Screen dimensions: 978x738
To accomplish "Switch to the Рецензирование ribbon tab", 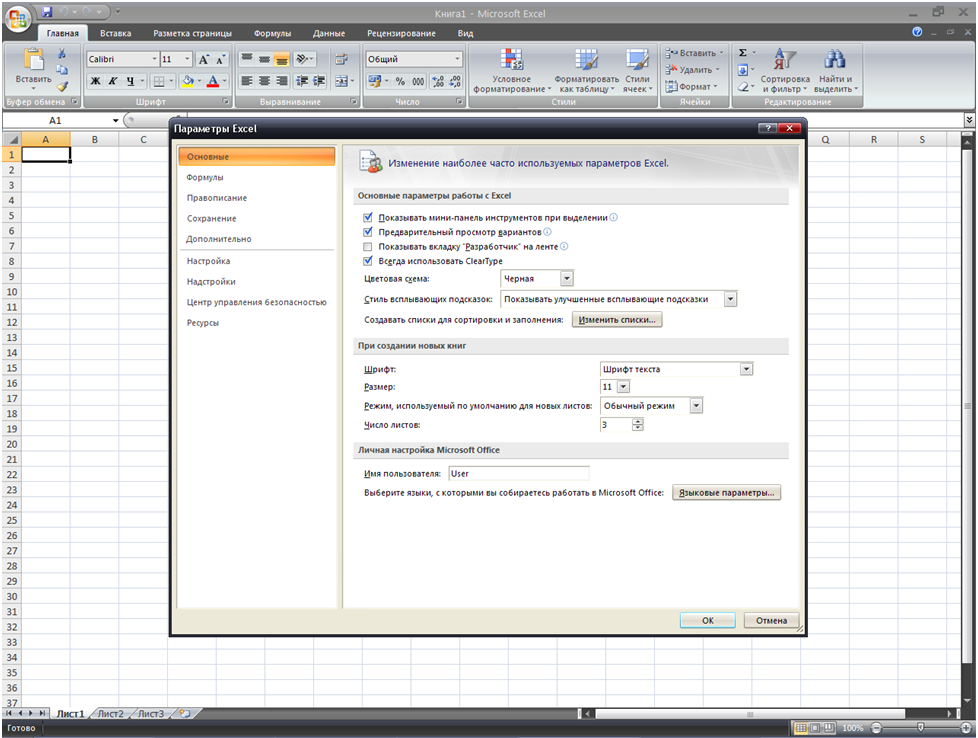I will tap(401, 33).
